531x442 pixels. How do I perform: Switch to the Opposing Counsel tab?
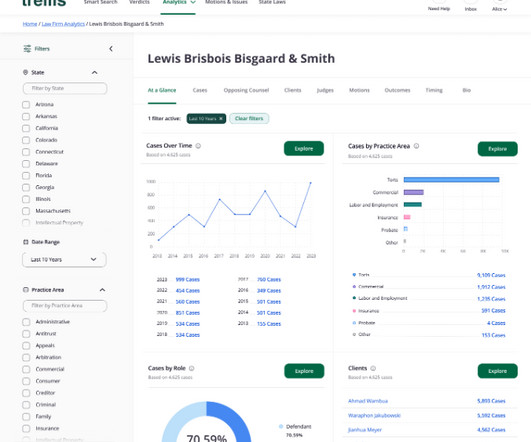tap(246, 90)
